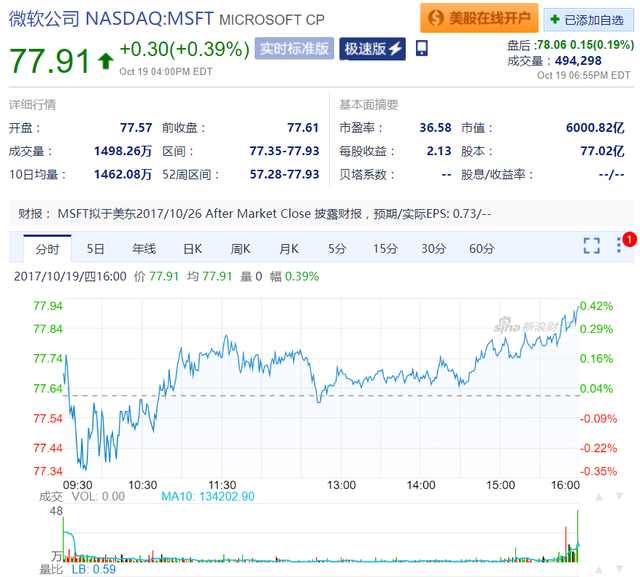Image resolution: width=640 pixels, height=577 pixels.
Task: Click the tallest green volume bar at 16:00
Action: 578,536
